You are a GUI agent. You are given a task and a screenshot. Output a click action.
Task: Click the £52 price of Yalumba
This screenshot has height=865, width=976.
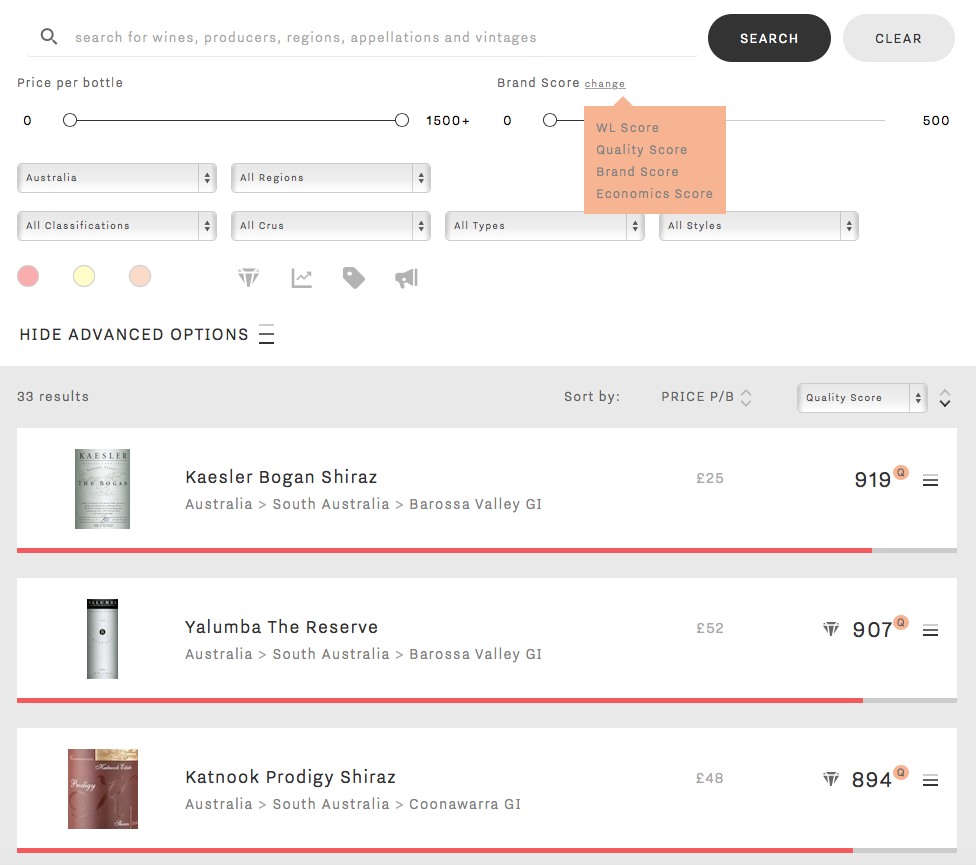pyautogui.click(x=710, y=629)
